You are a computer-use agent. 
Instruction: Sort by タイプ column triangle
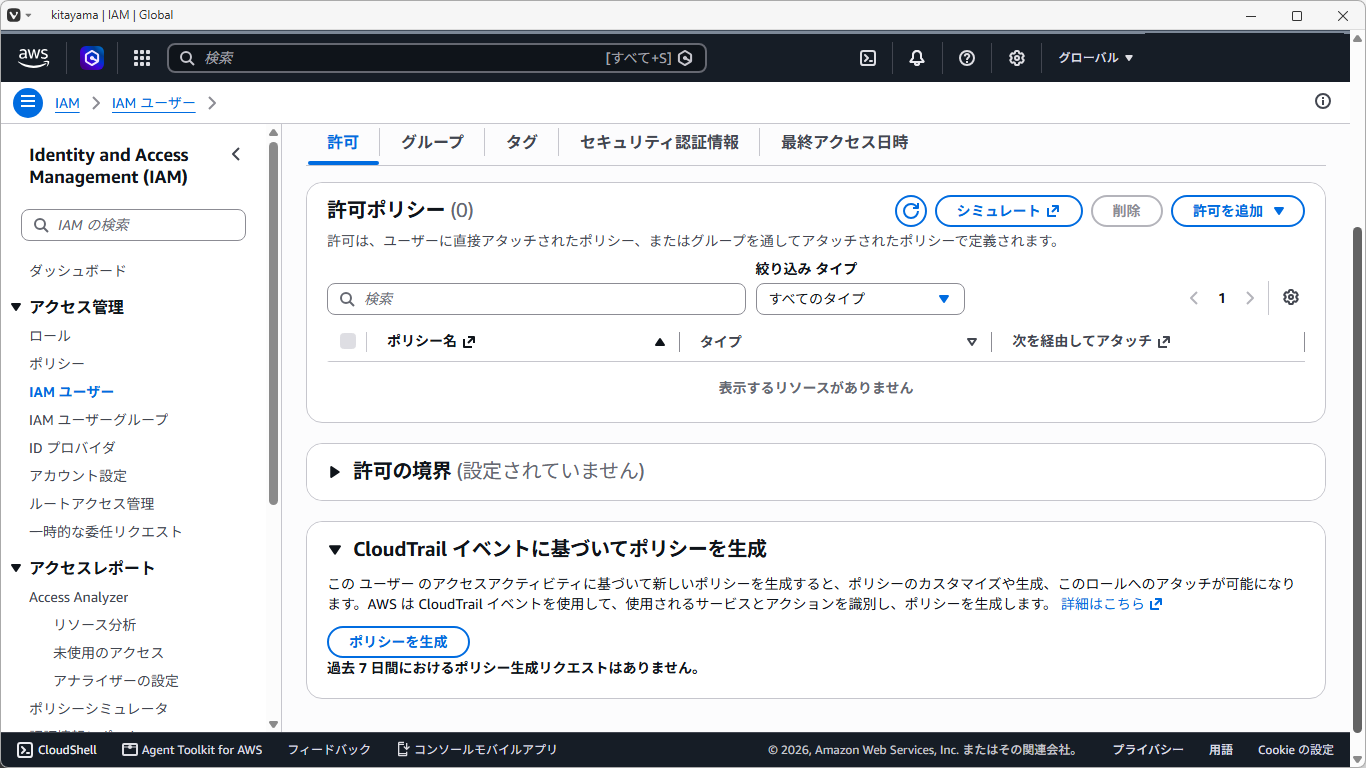972,342
